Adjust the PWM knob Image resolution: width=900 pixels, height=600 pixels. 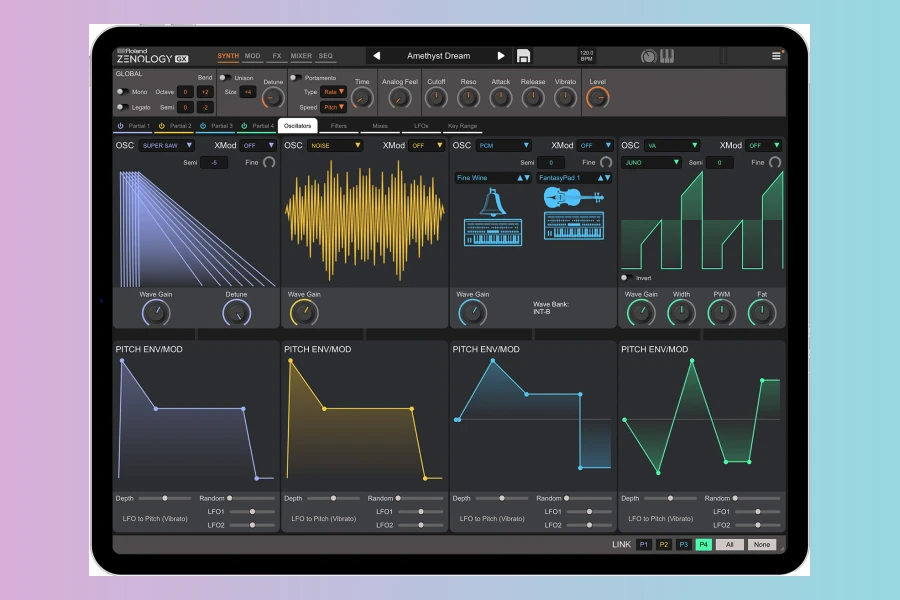click(x=721, y=313)
